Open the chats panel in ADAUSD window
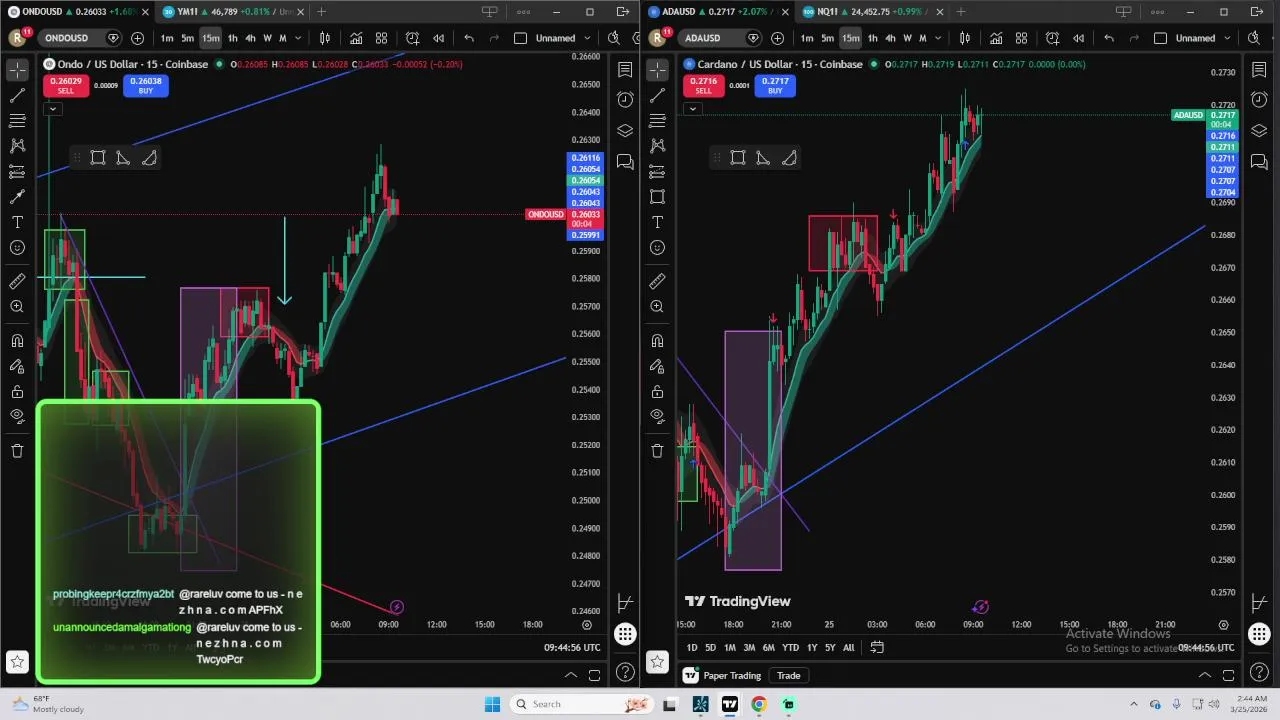The image size is (1280, 720). click(1259, 162)
